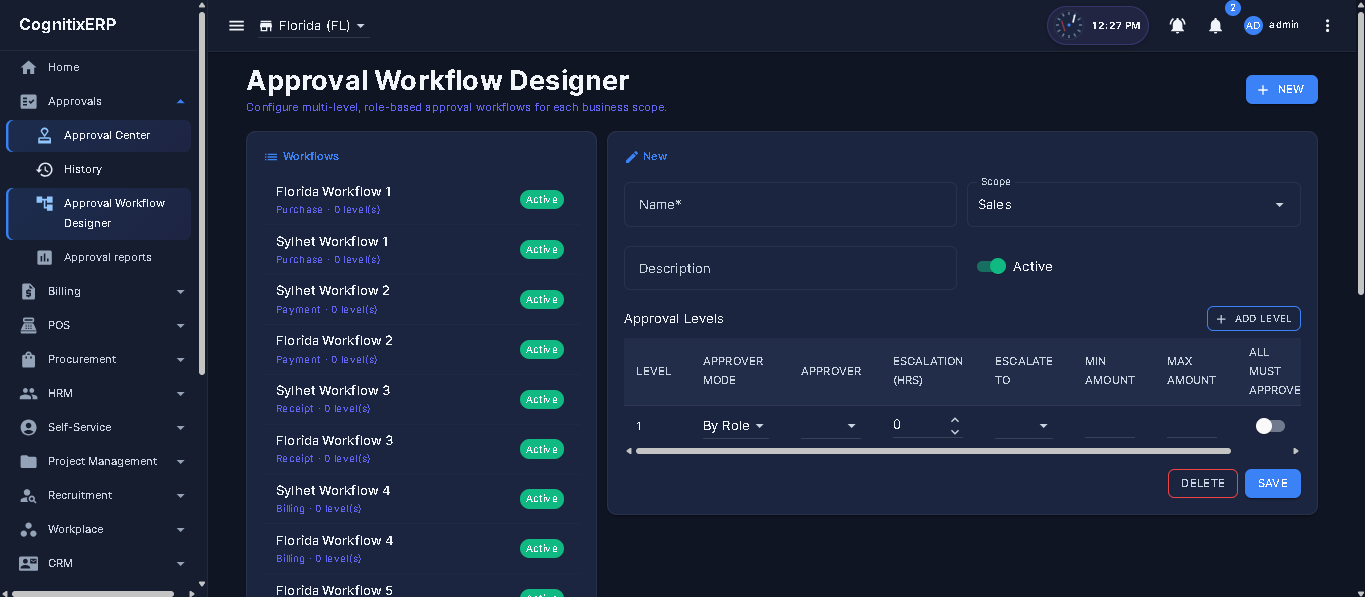Click the Approval Workflow Designer tree icon

(x=44, y=203)
